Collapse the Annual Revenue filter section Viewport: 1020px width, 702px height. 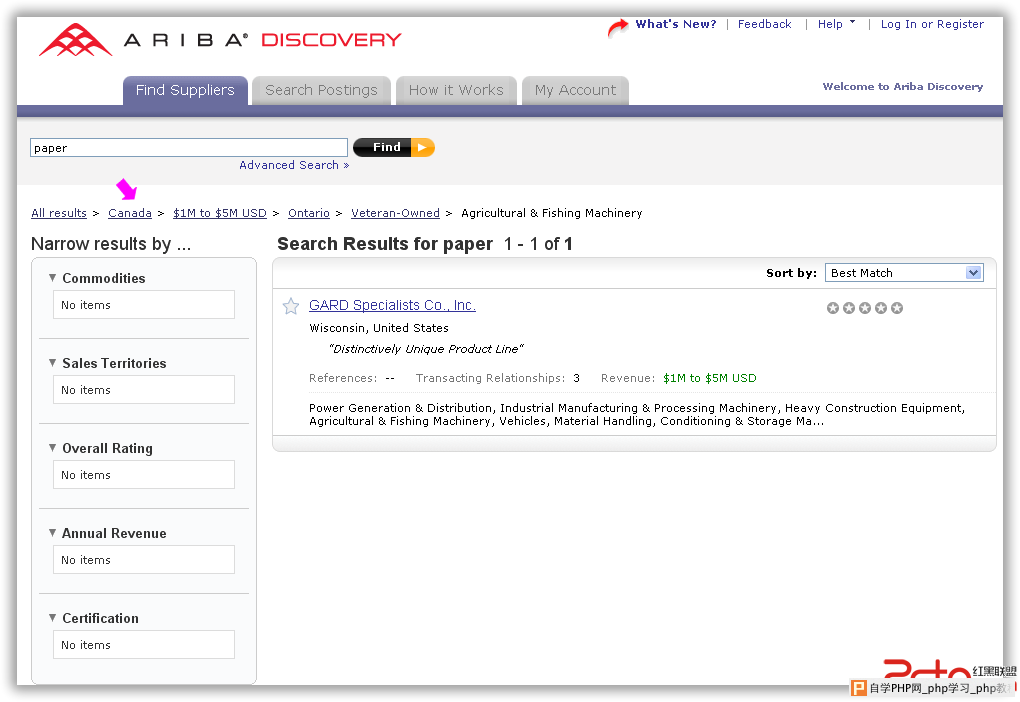(x=53, y=533)
